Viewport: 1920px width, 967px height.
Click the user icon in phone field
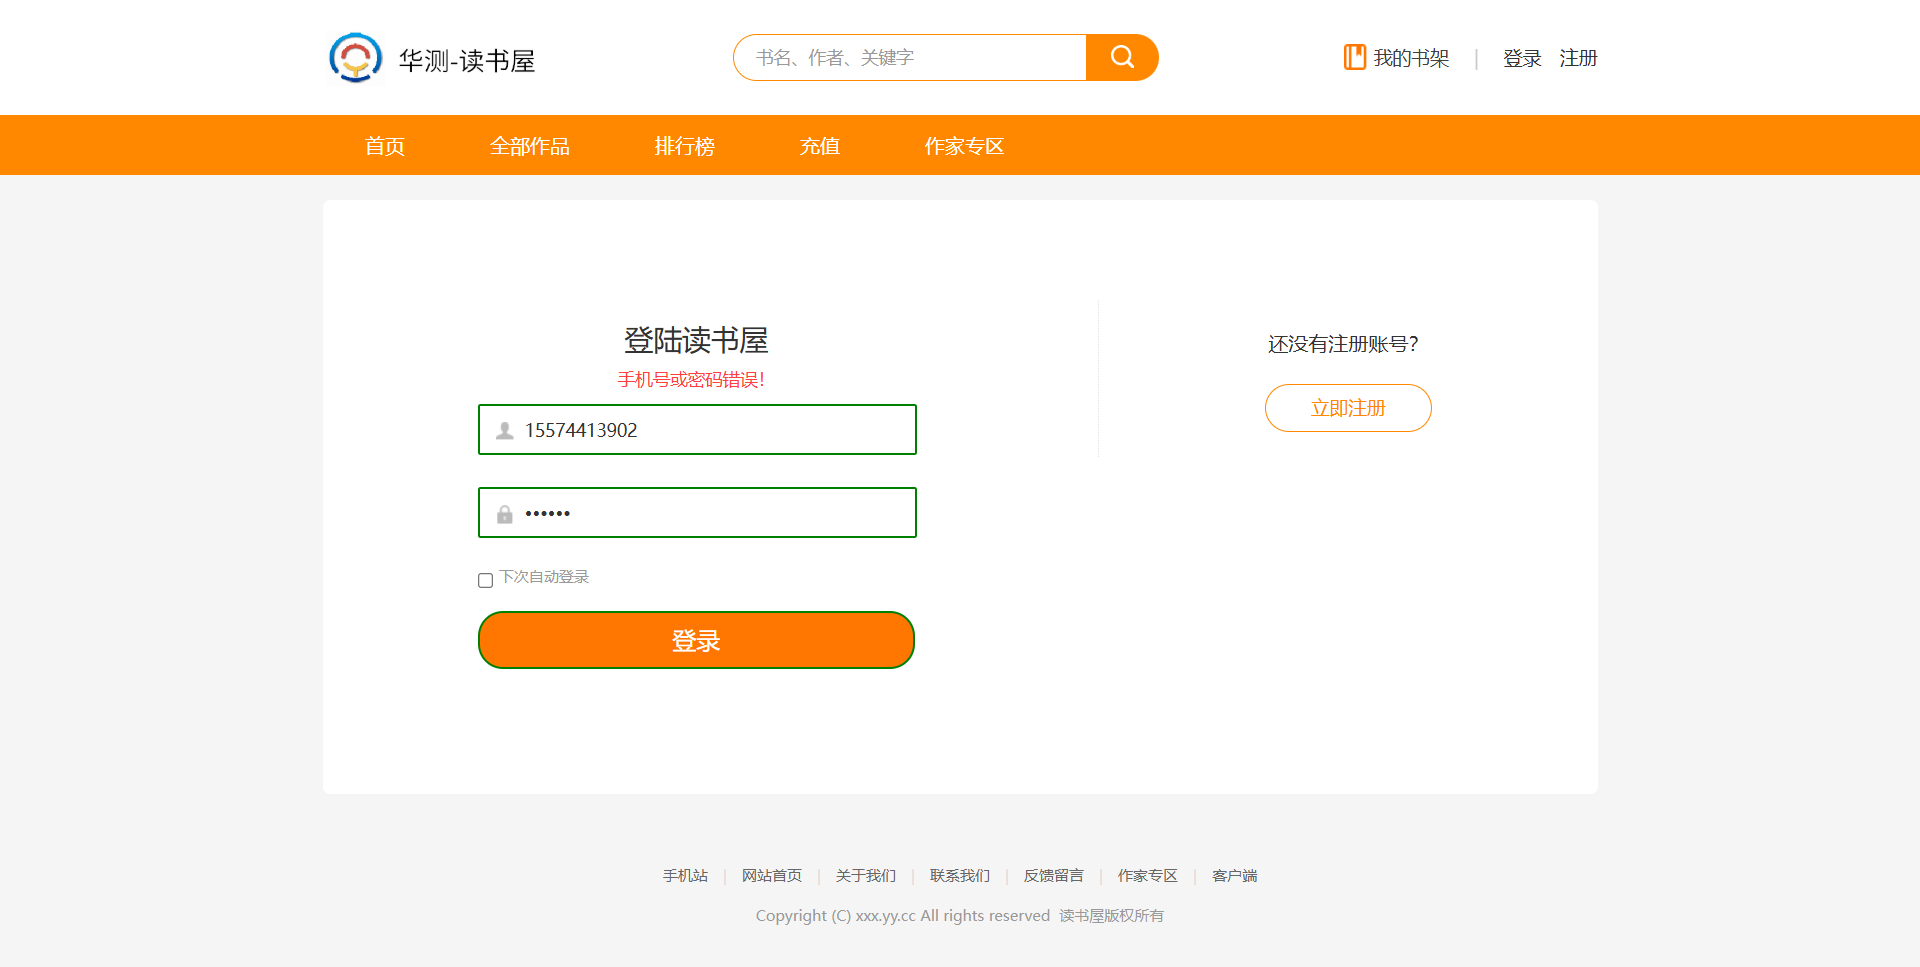point(505,430)
